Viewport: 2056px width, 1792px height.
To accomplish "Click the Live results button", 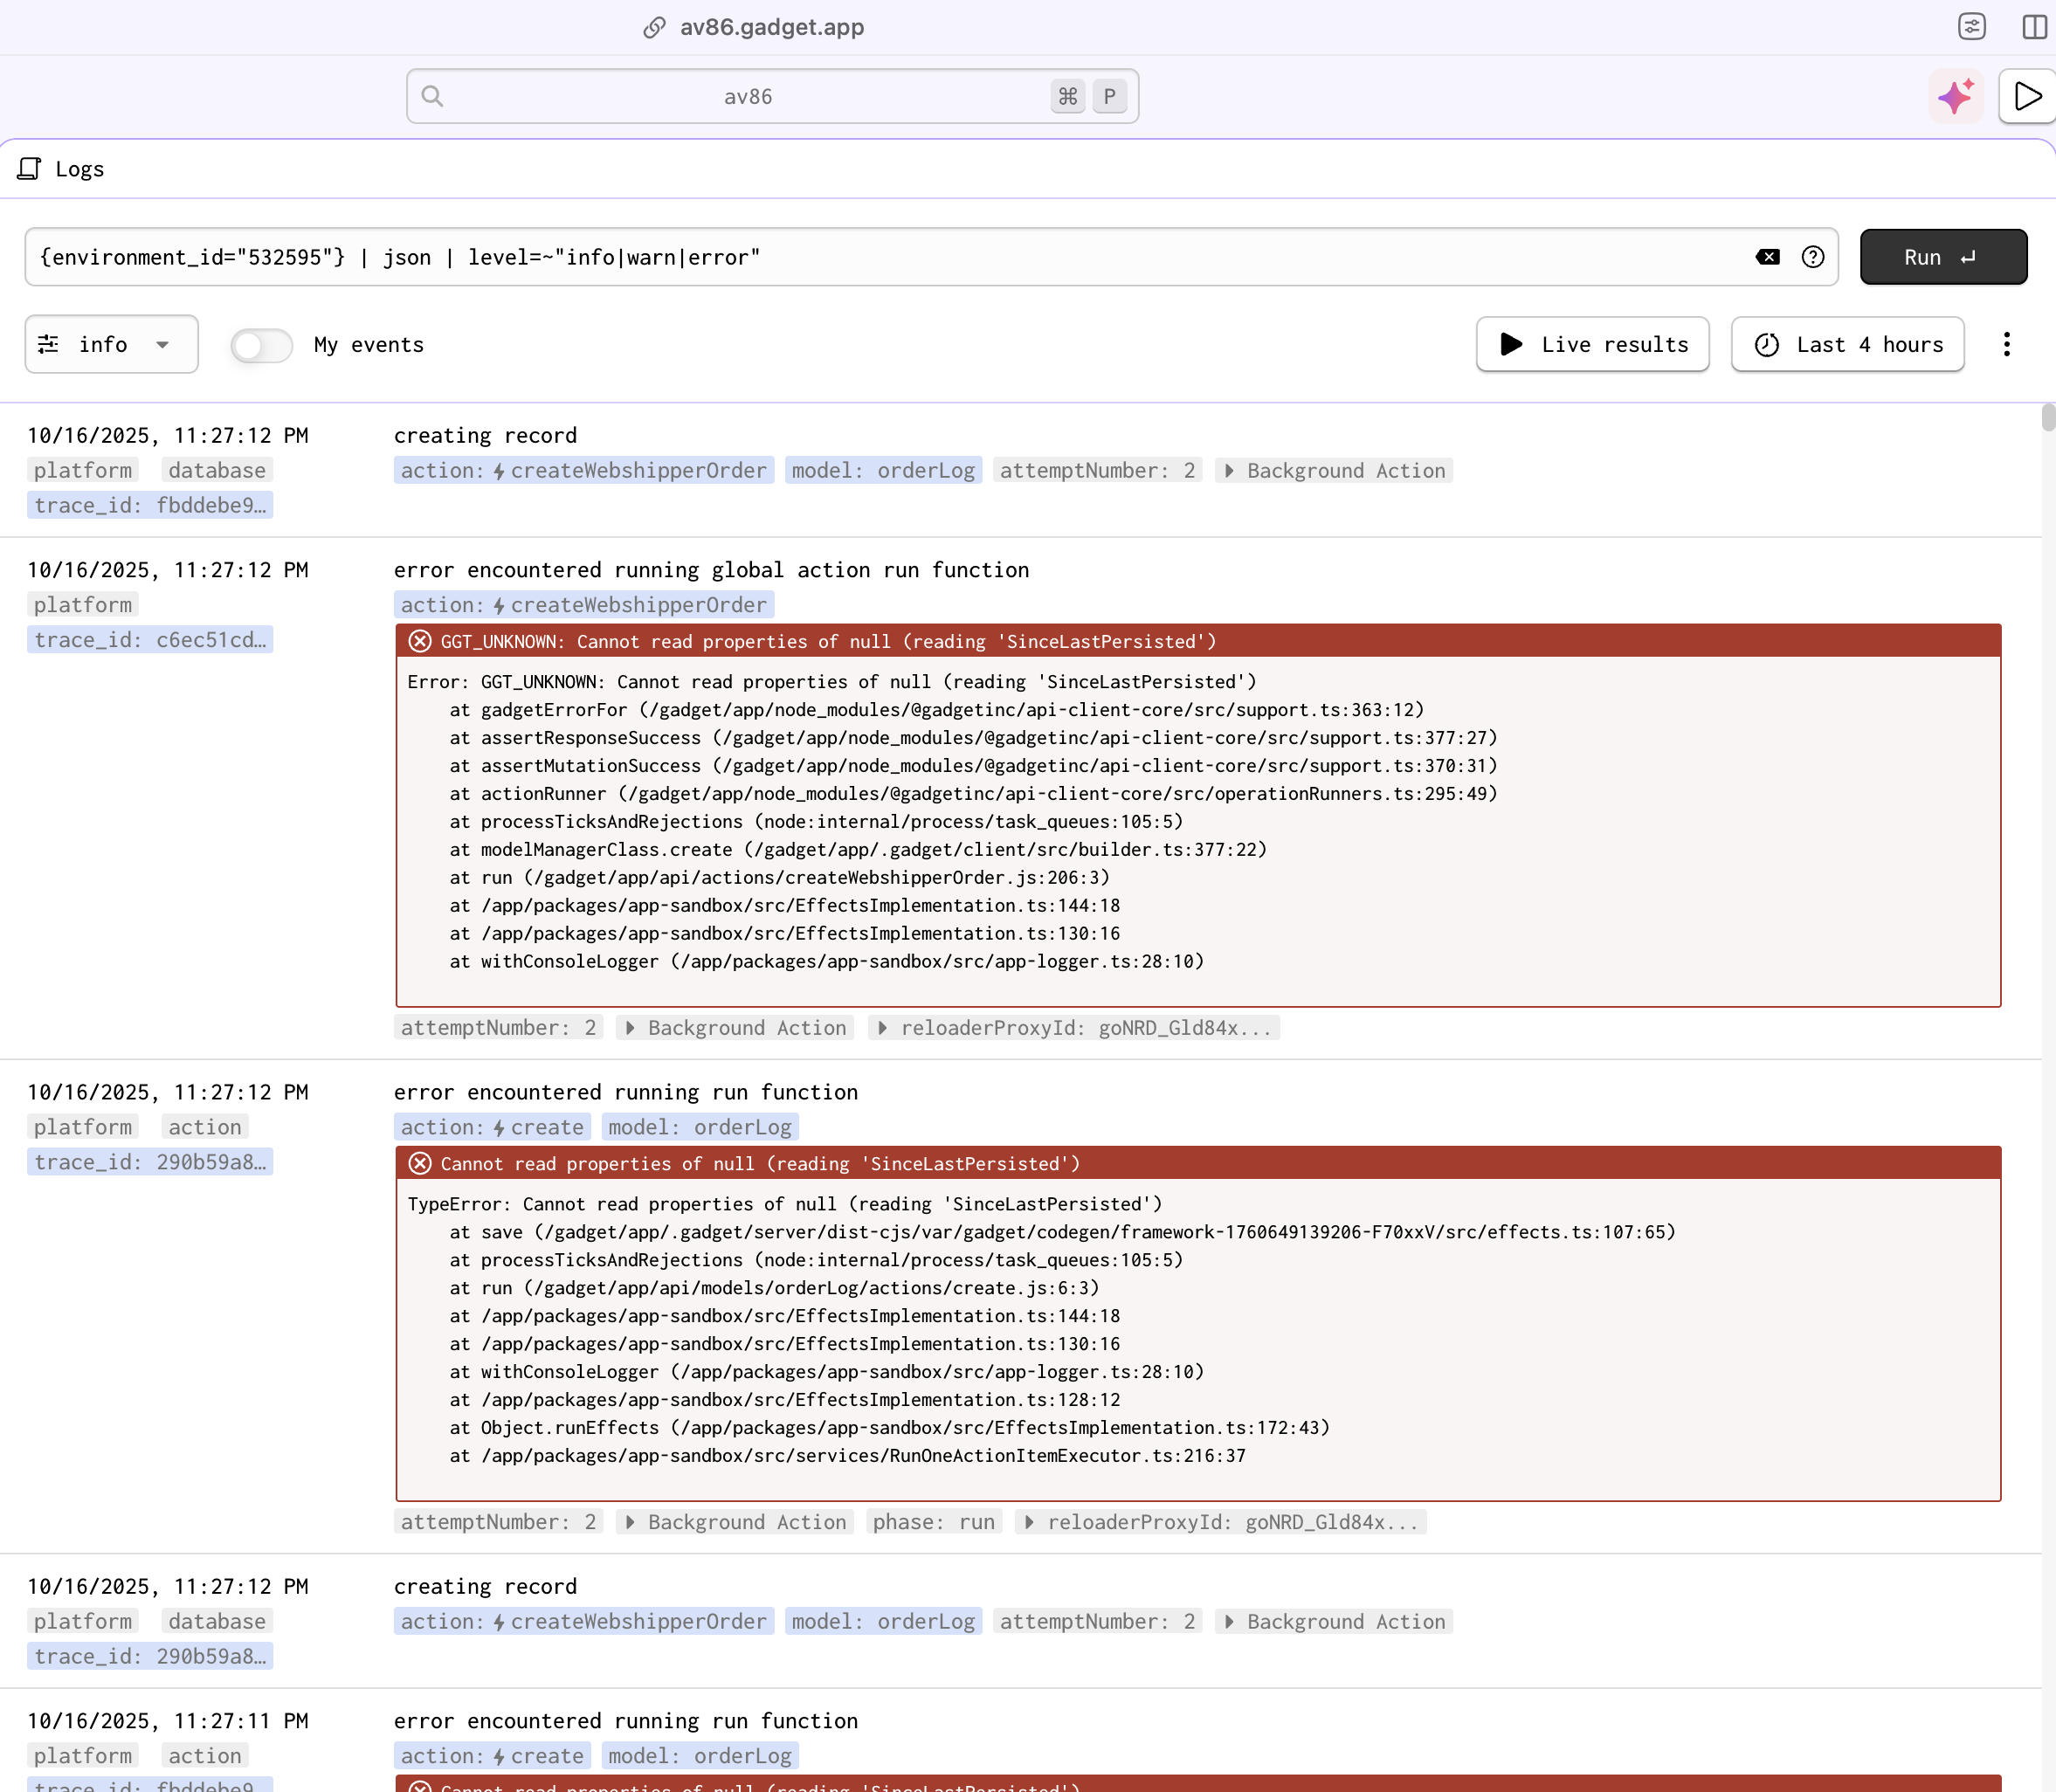I will [1592, 344].
